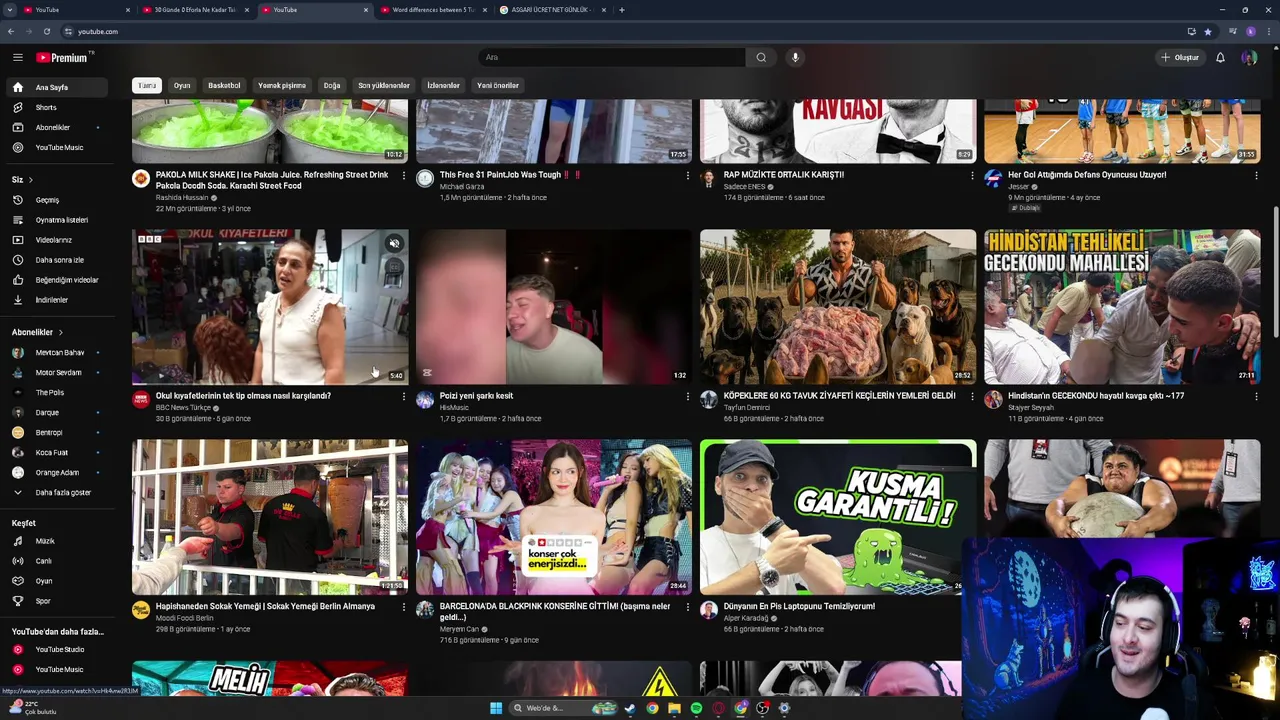1280x720 pixels.
Task: Click the YouTube search input field
Action: (612, 57)
